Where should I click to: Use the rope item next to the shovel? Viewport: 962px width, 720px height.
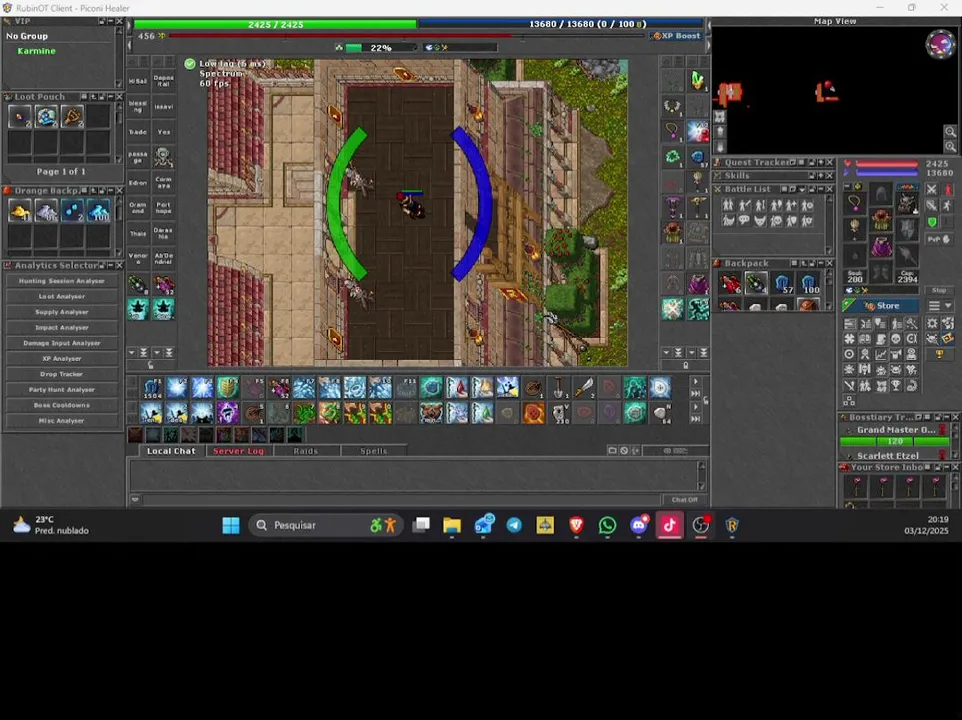click(x=533, y=388)
